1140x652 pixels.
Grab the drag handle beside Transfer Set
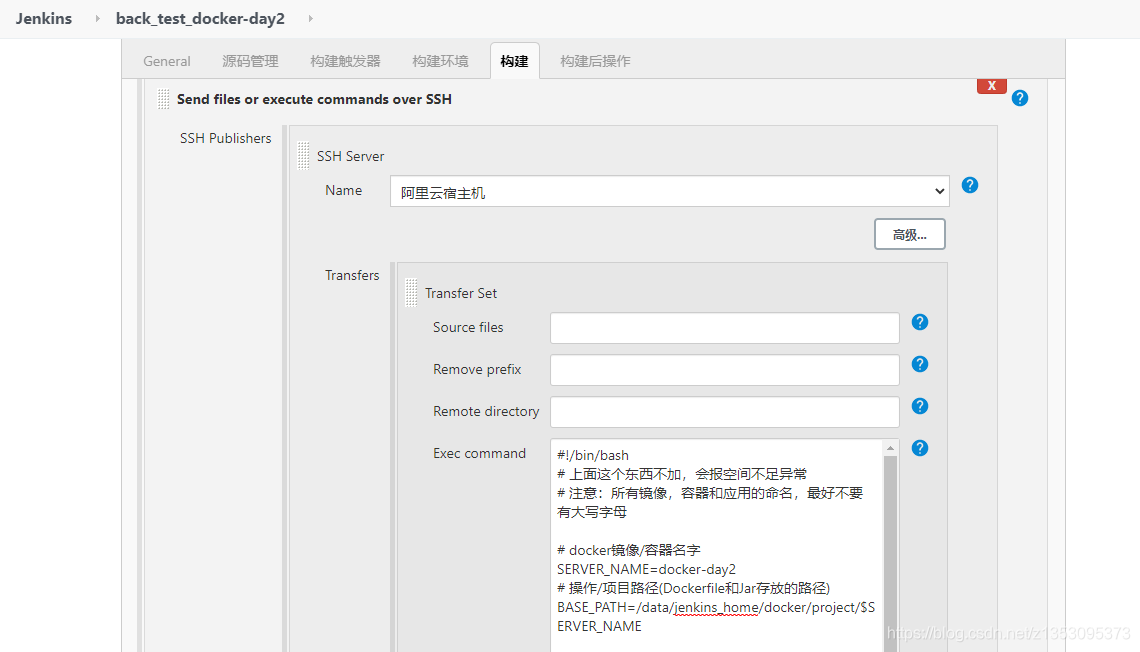[x=412, y=292]
